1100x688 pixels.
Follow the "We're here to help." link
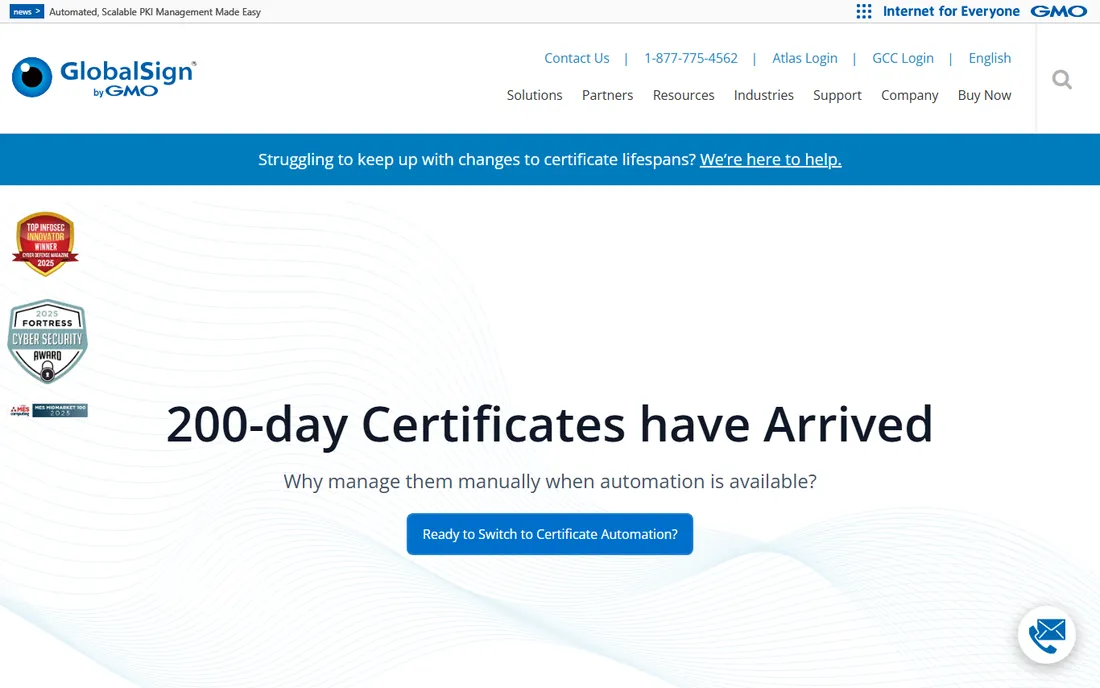pos(770,160)
